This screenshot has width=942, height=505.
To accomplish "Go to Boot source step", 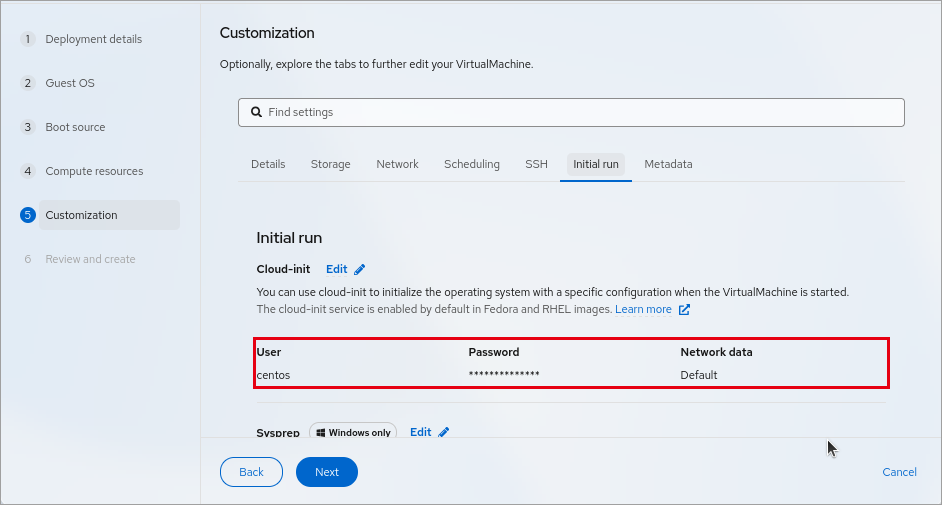I will pos(75,127).
